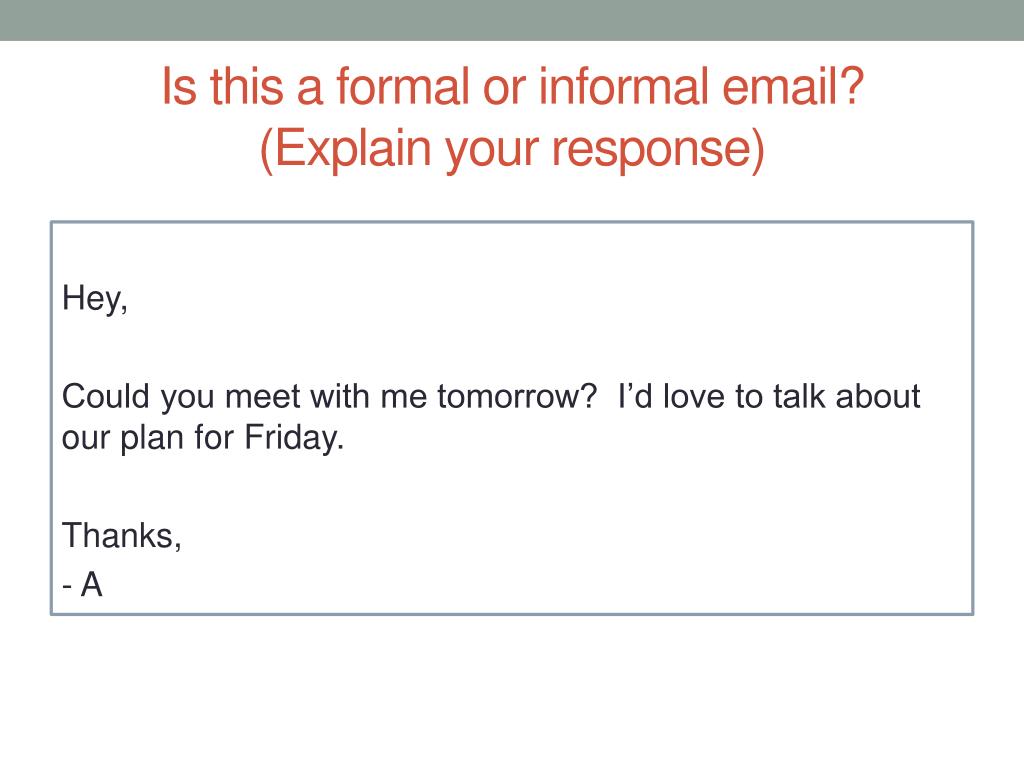Click the word "response)" in the subtitle
The width and height of the screenshot is (1024, 768).
click(658, 149)
